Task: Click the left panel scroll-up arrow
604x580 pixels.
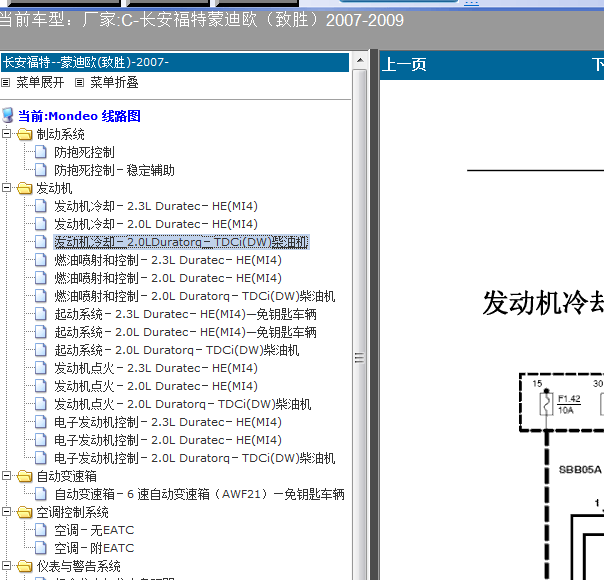Action: pos(360,60)
